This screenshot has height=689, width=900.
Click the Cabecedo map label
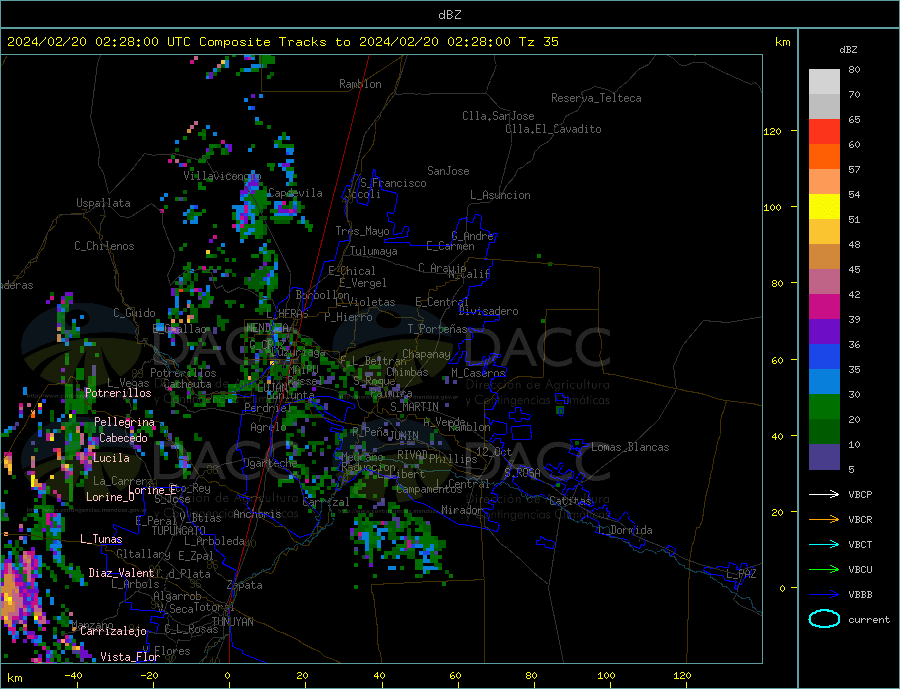coord(123,438)
